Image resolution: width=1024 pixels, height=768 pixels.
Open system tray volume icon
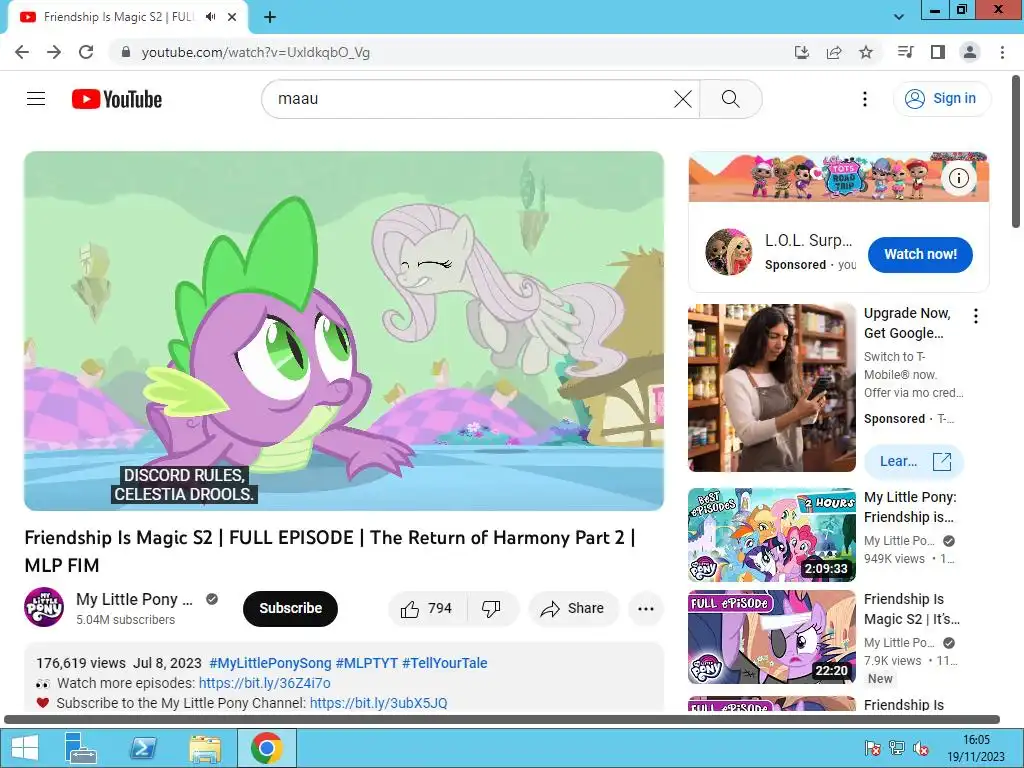point(921,748)
